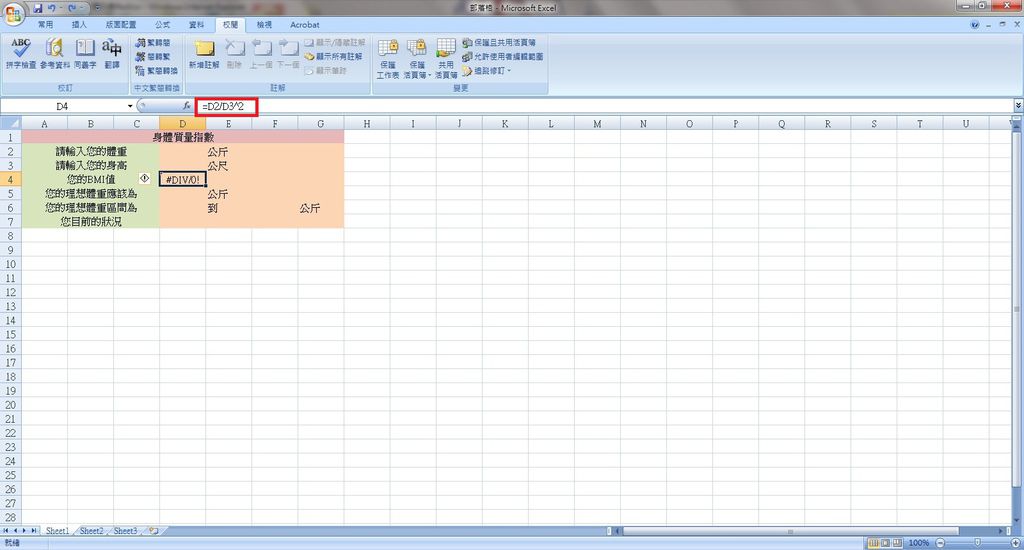The width and height of the screenshot is (1024, 550).
Task: Select cell 您目前的狀況
Action: (91, 221)
